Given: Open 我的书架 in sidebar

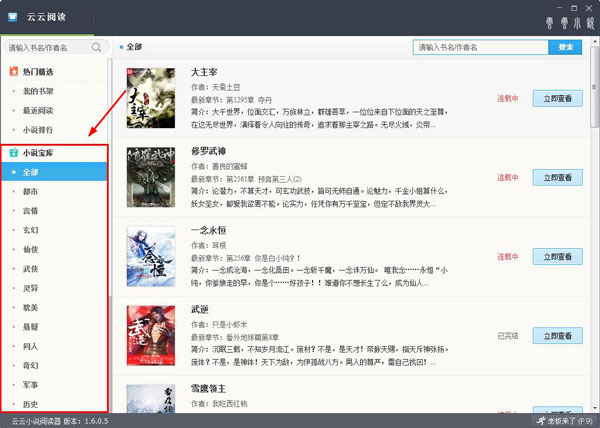Looking at the screenshot, I should pyautogui.click(x=38, y=91).
